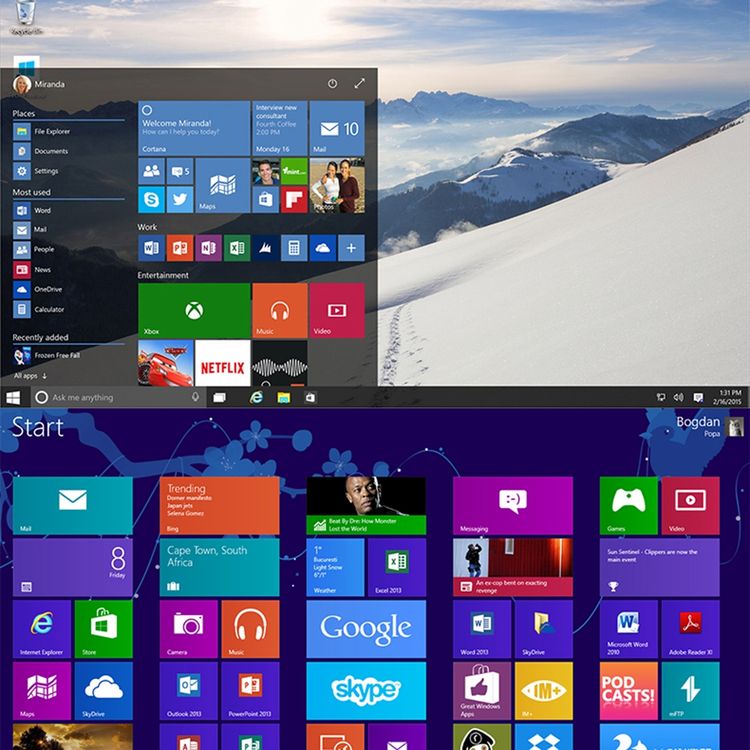The width and height of the screenshot is (750, 750).
Task: Open Calculator tile in Work group
Action: pos(294,248)
